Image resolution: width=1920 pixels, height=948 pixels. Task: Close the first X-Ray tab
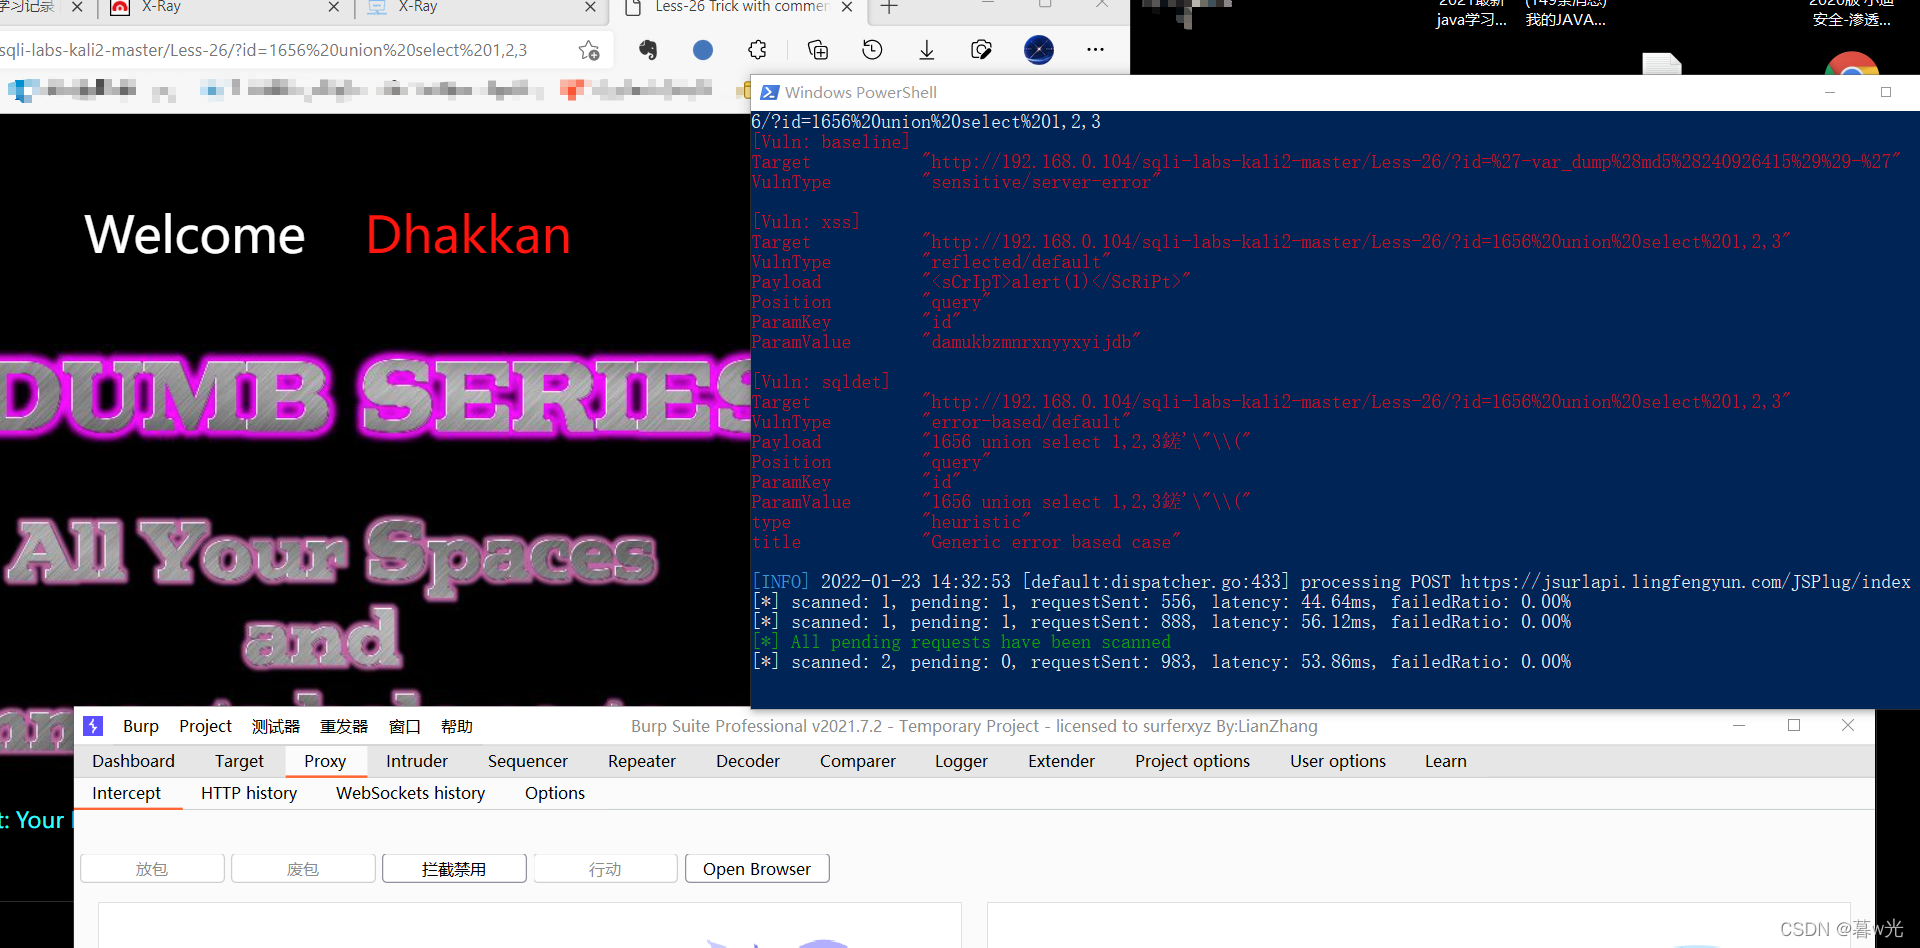(334, 7)
